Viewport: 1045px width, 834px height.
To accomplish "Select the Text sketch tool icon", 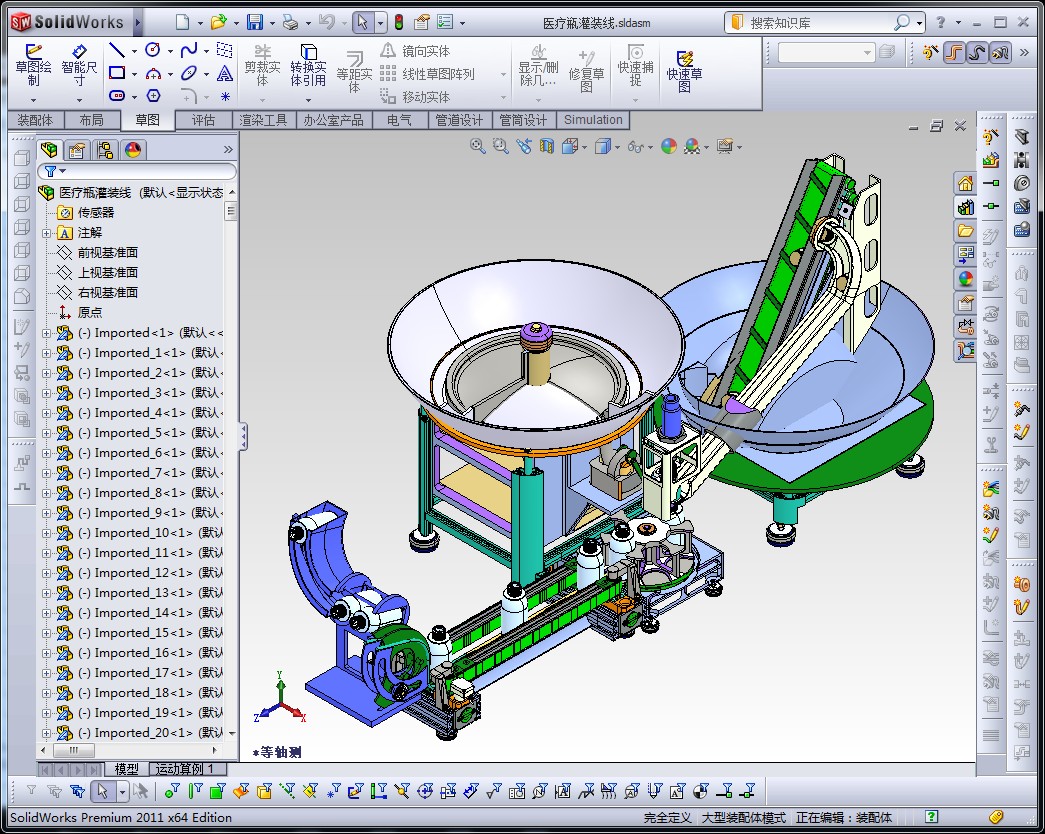I will (225, 73).
